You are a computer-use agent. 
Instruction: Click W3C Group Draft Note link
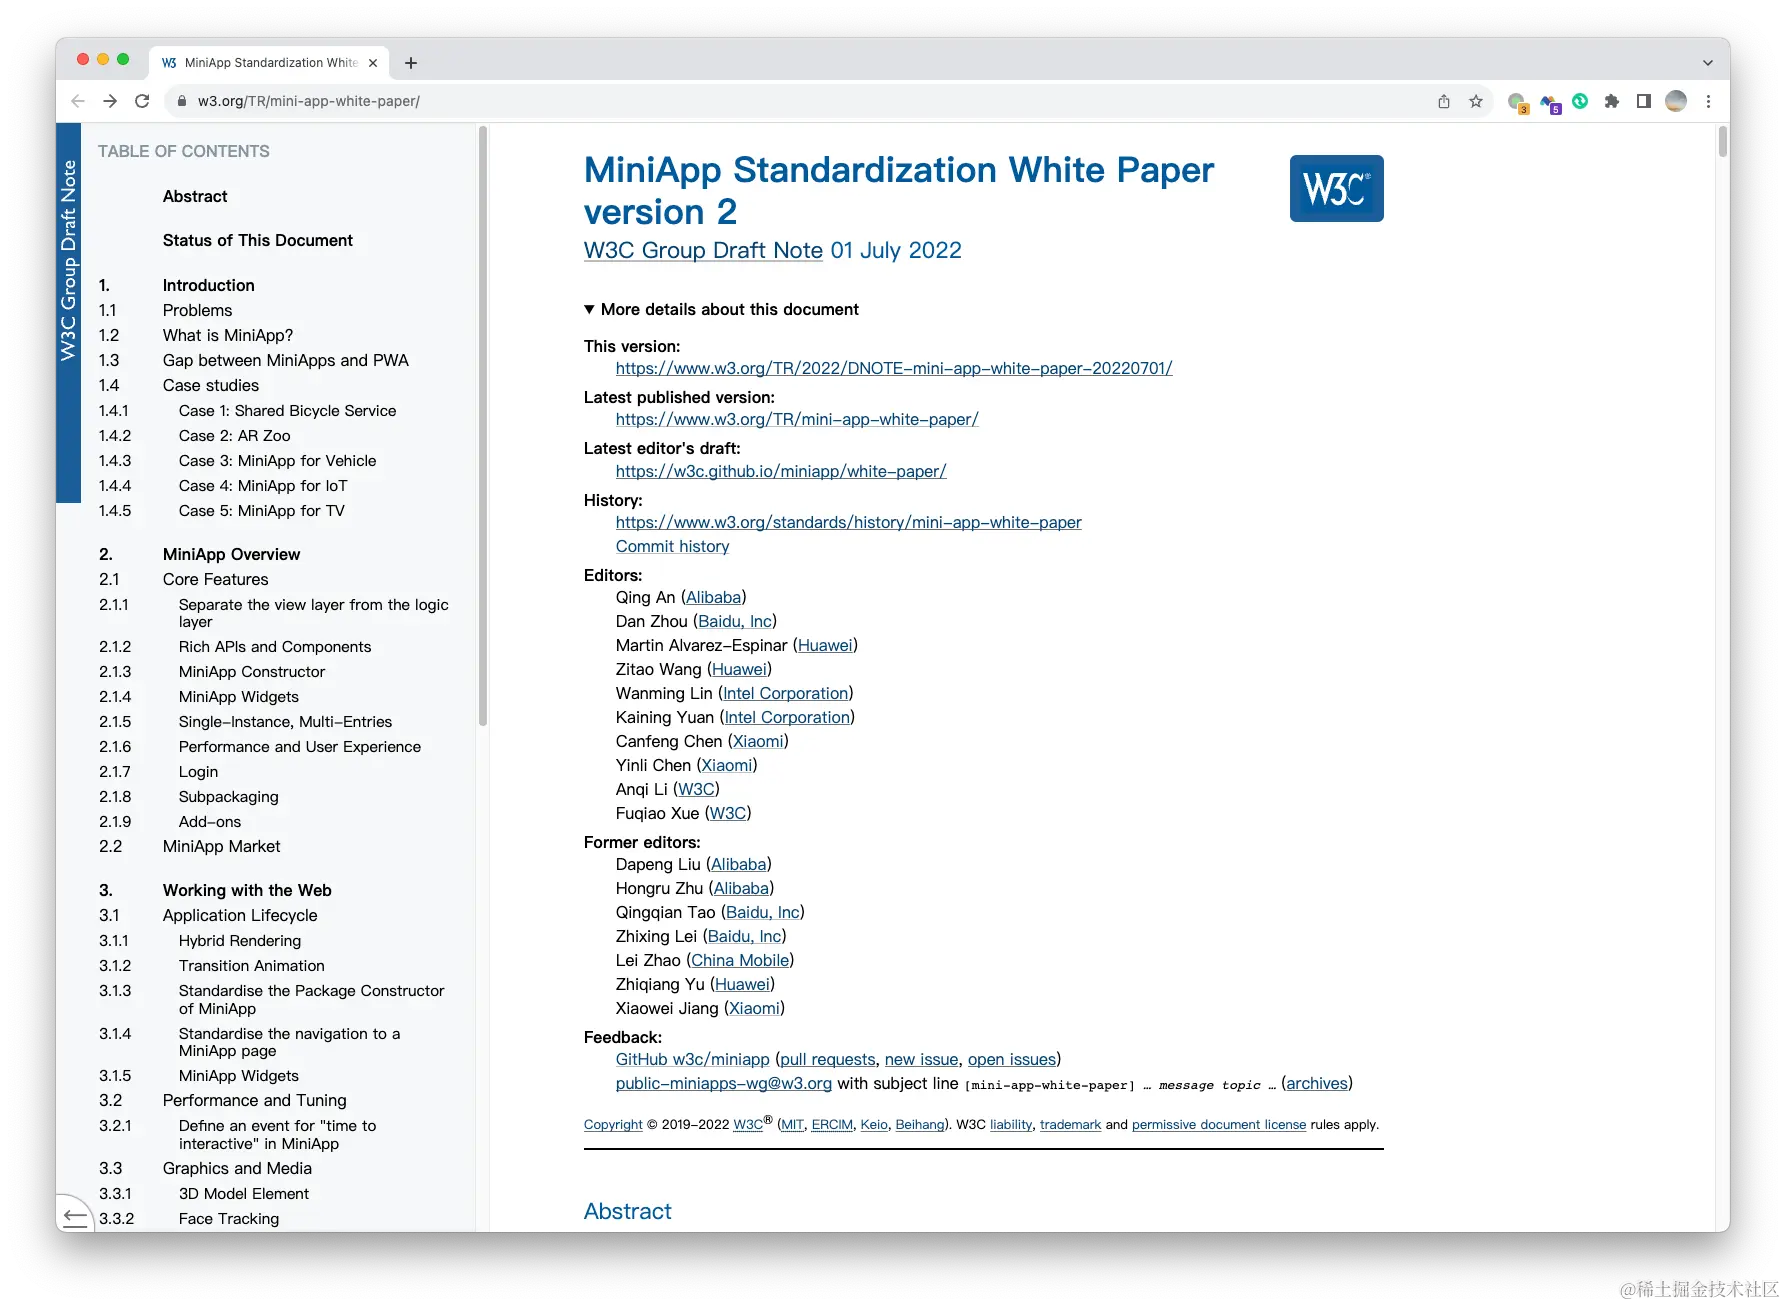click(703, 251)
